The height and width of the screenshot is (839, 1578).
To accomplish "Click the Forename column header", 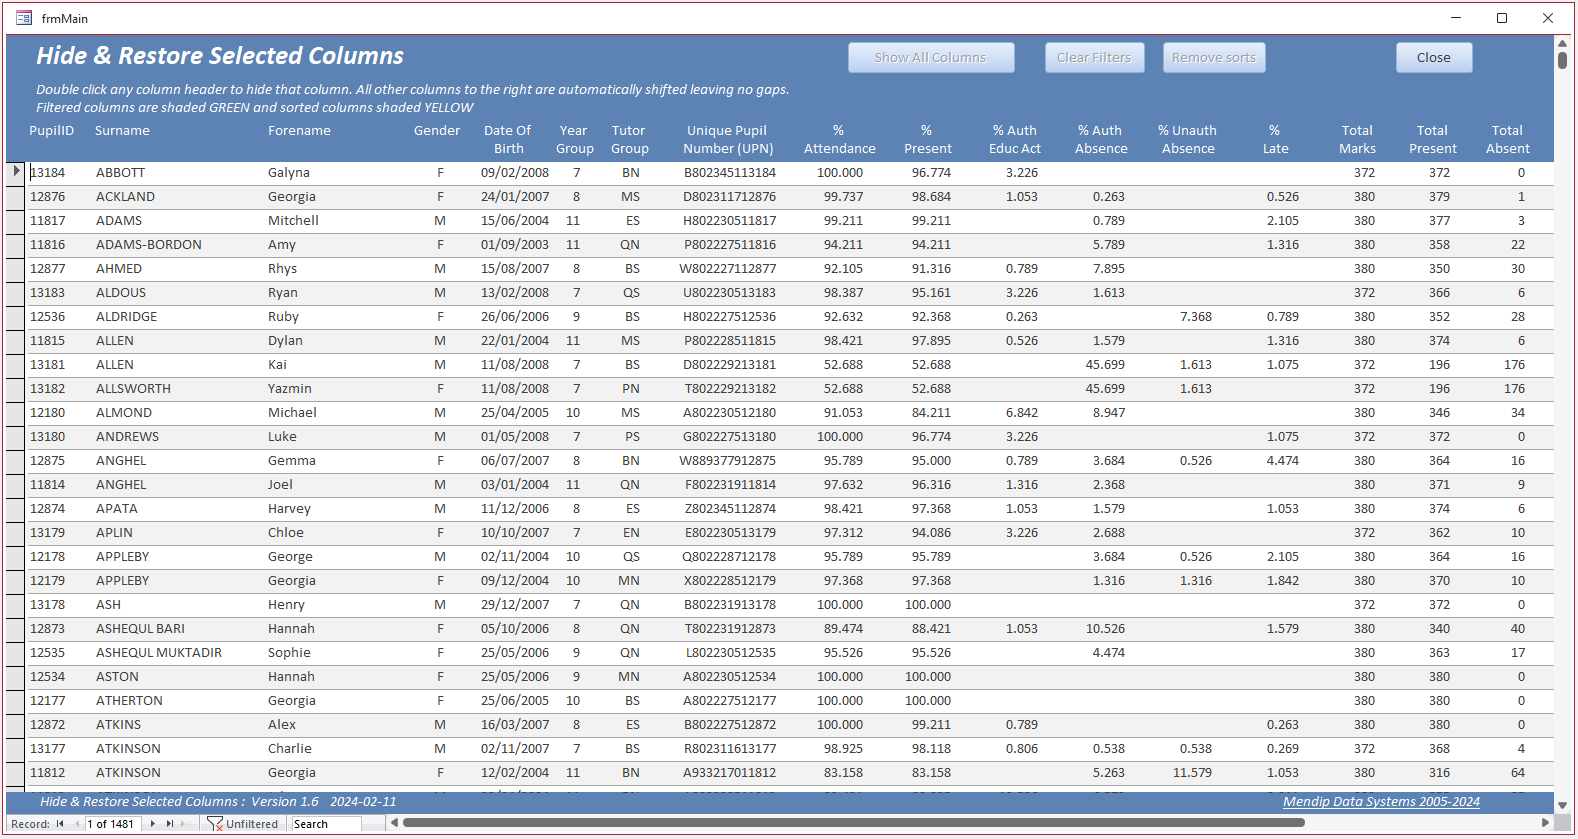I will [x=299, y=131].
